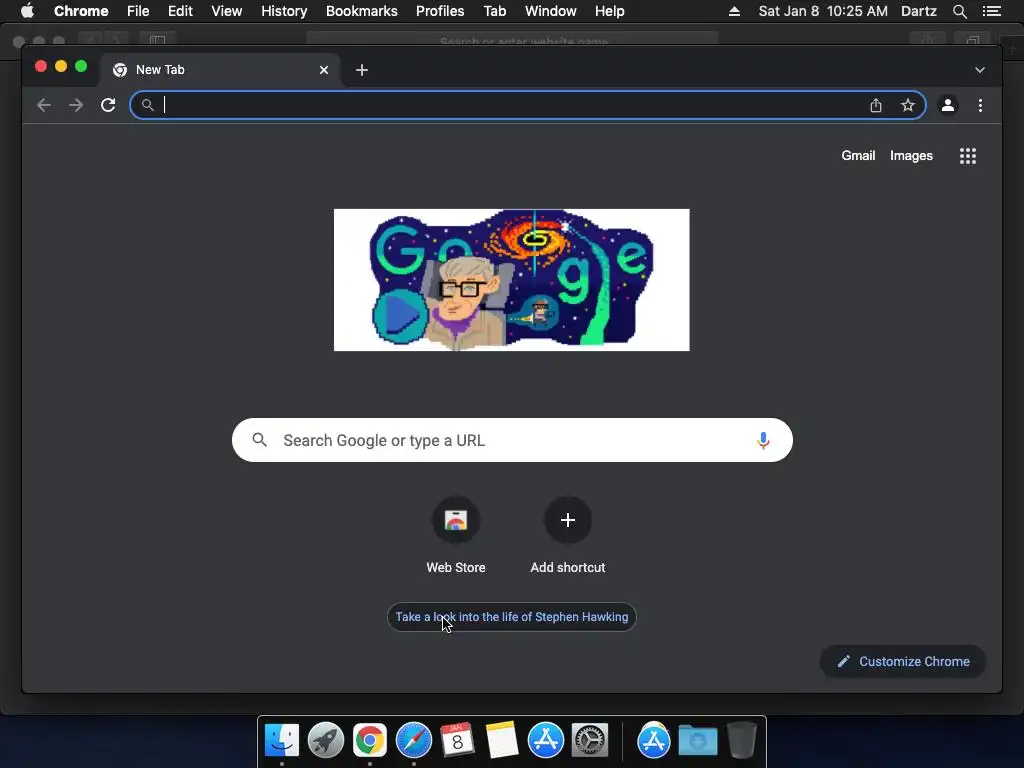Screen dimensions: 1024x768
Task: Click the Customize Chrome button
Action: pyautogui.click(x=903, y=662)
